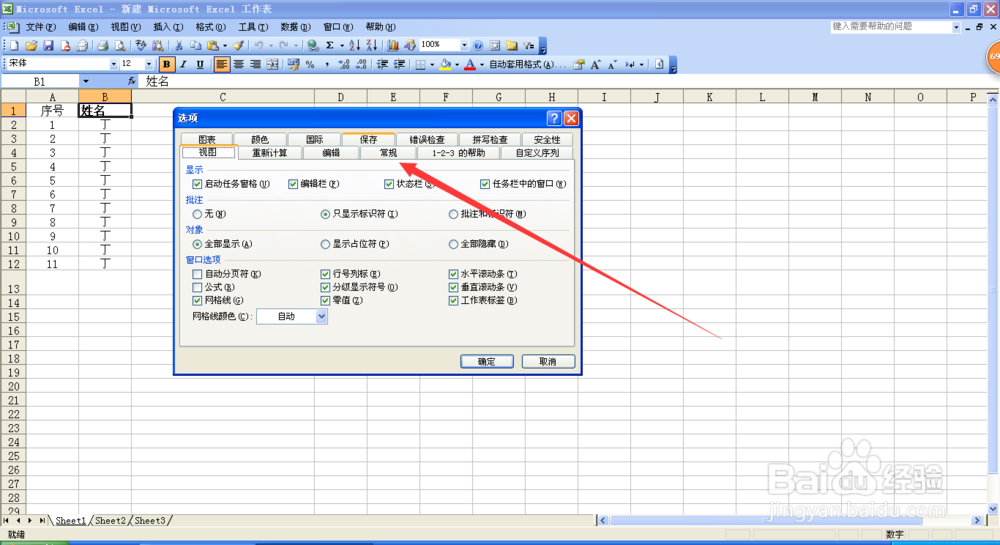This screenshot has width=1000, height=545.
Task: Click the Font Color red A icon
Action: [x=470, y=64]
